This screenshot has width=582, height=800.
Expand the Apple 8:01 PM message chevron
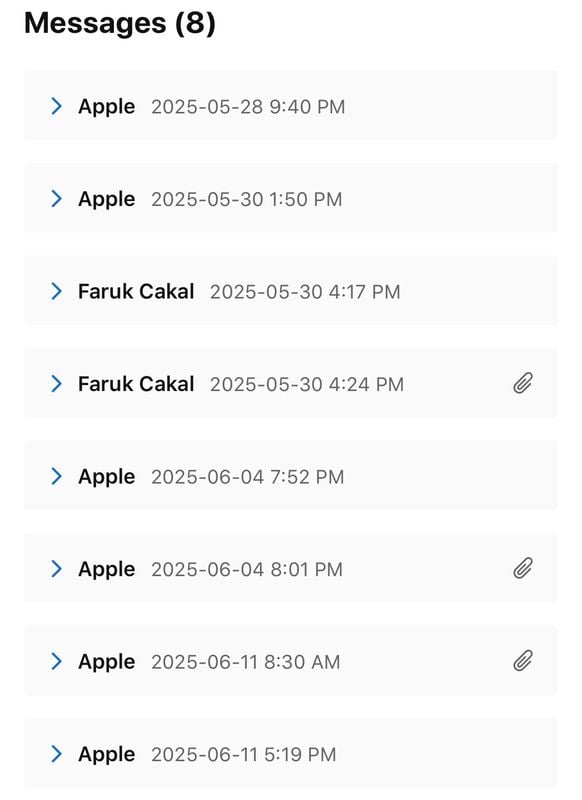57,568
